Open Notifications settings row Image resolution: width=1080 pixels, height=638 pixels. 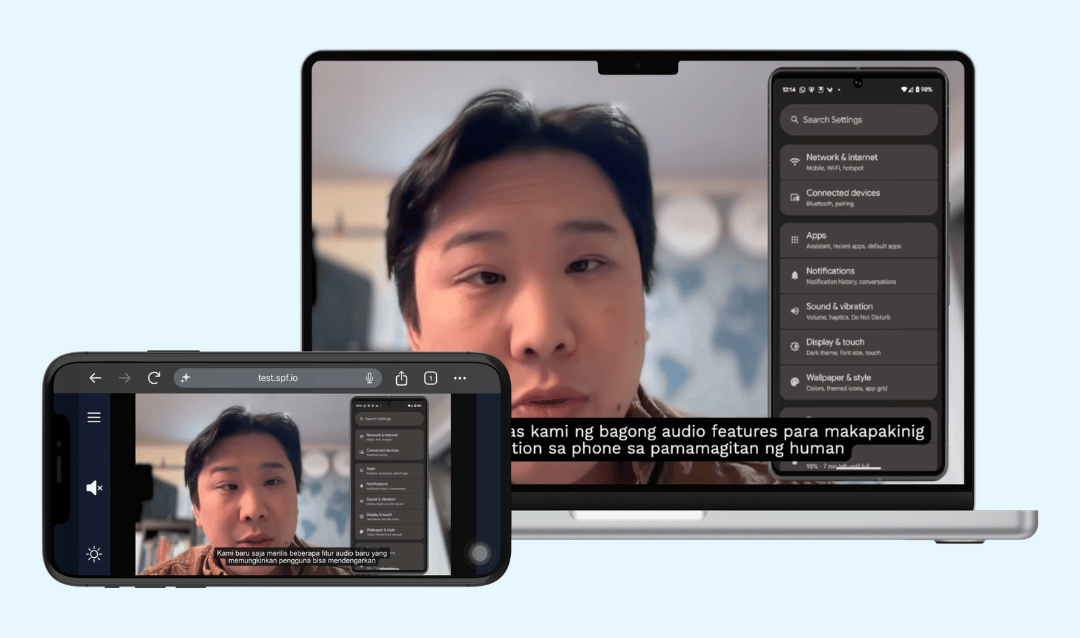859,276
